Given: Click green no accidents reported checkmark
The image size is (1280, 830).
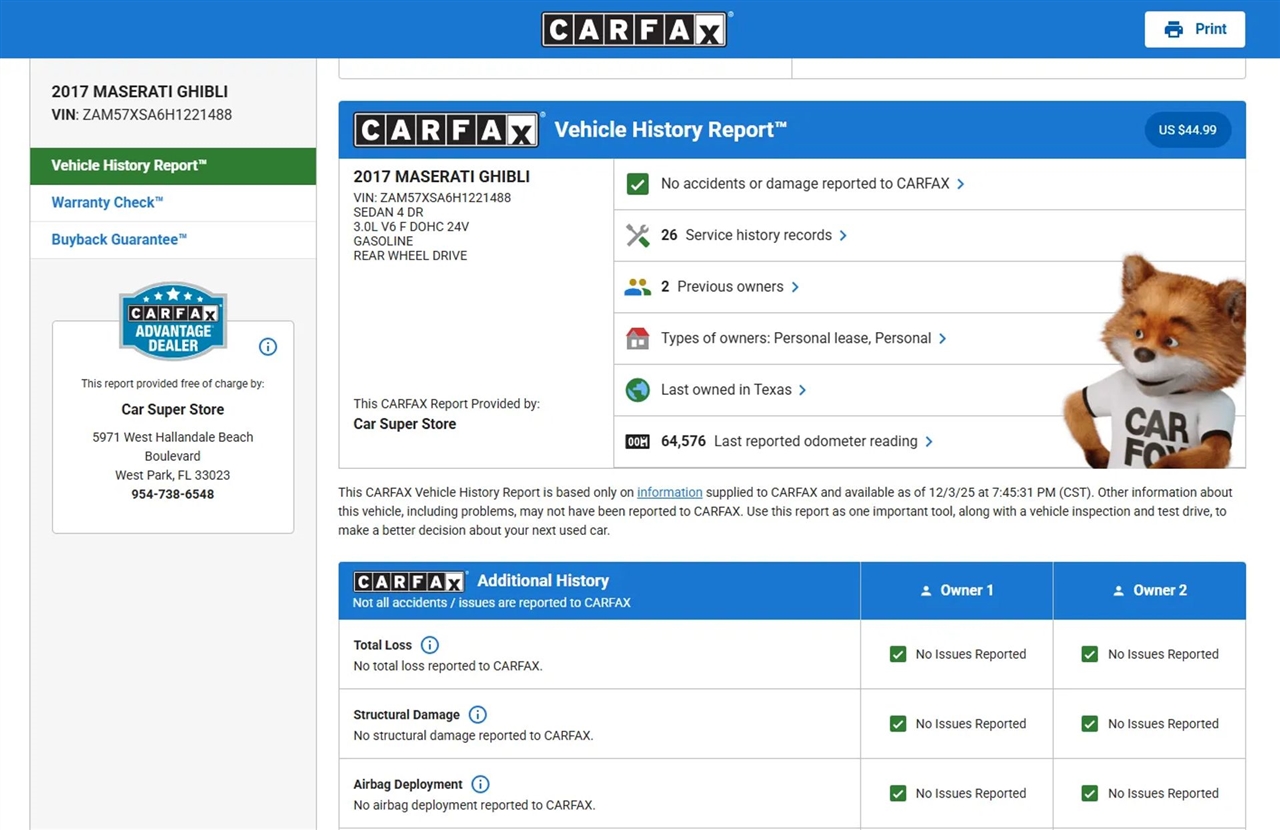Looking at the screenshot, I should (637, 184).
